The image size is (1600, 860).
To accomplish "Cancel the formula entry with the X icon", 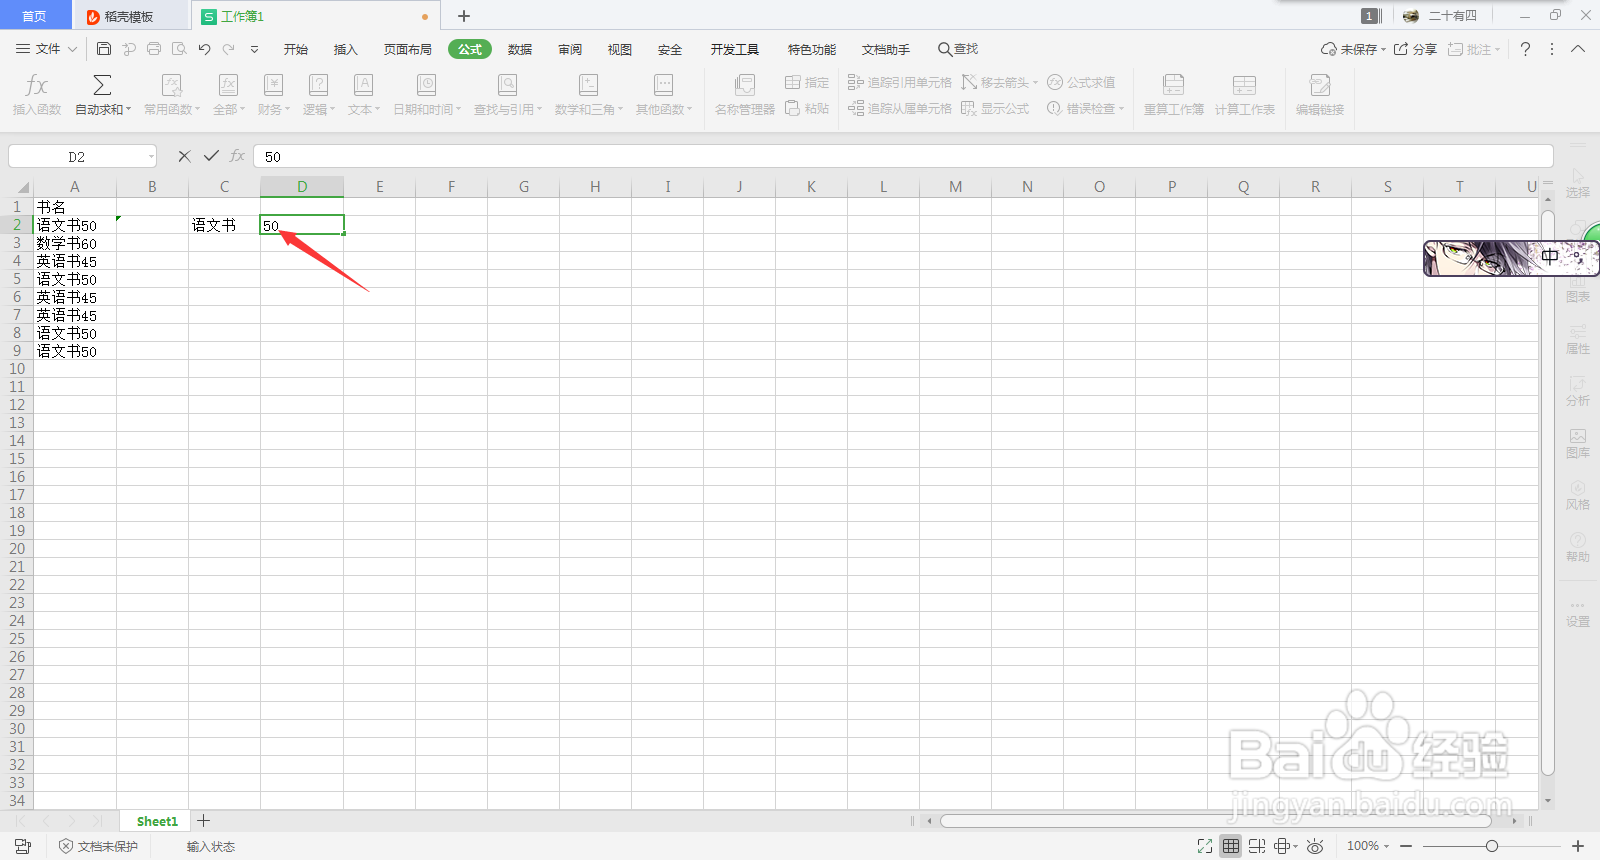I will [x=184, y=156].
